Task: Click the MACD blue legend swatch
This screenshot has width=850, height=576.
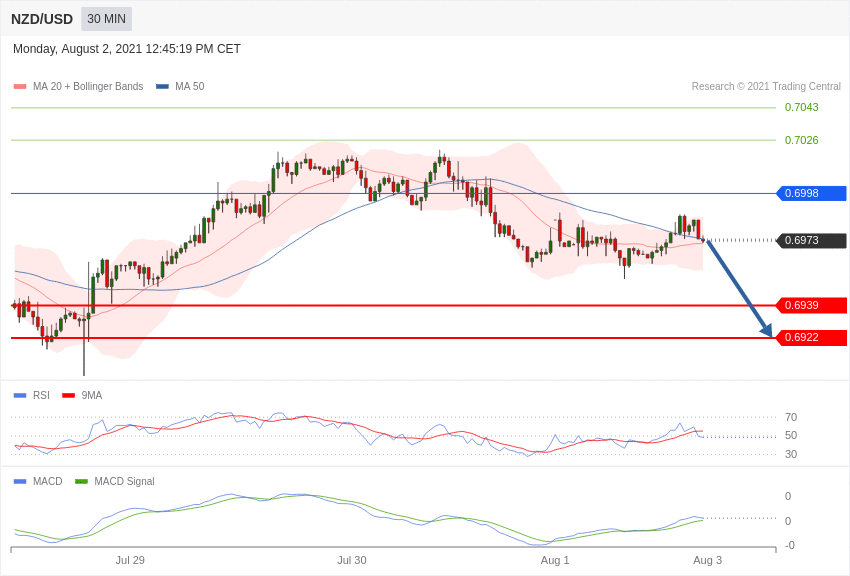Action: (x=20, y=481)
